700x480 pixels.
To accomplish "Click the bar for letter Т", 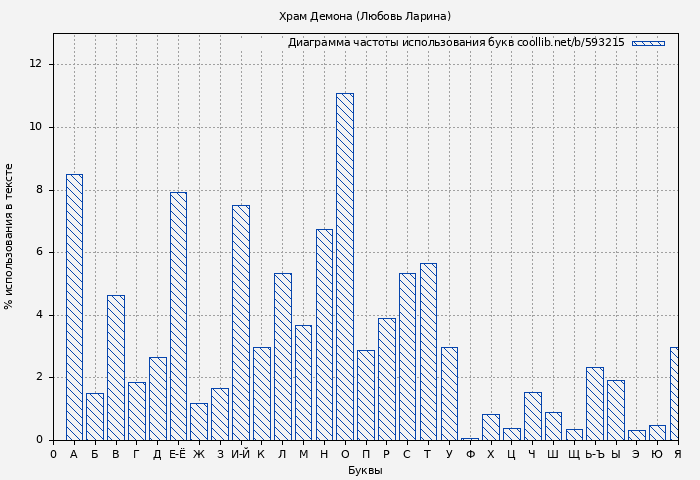I will pyautogui.click(x=428, y=351).
